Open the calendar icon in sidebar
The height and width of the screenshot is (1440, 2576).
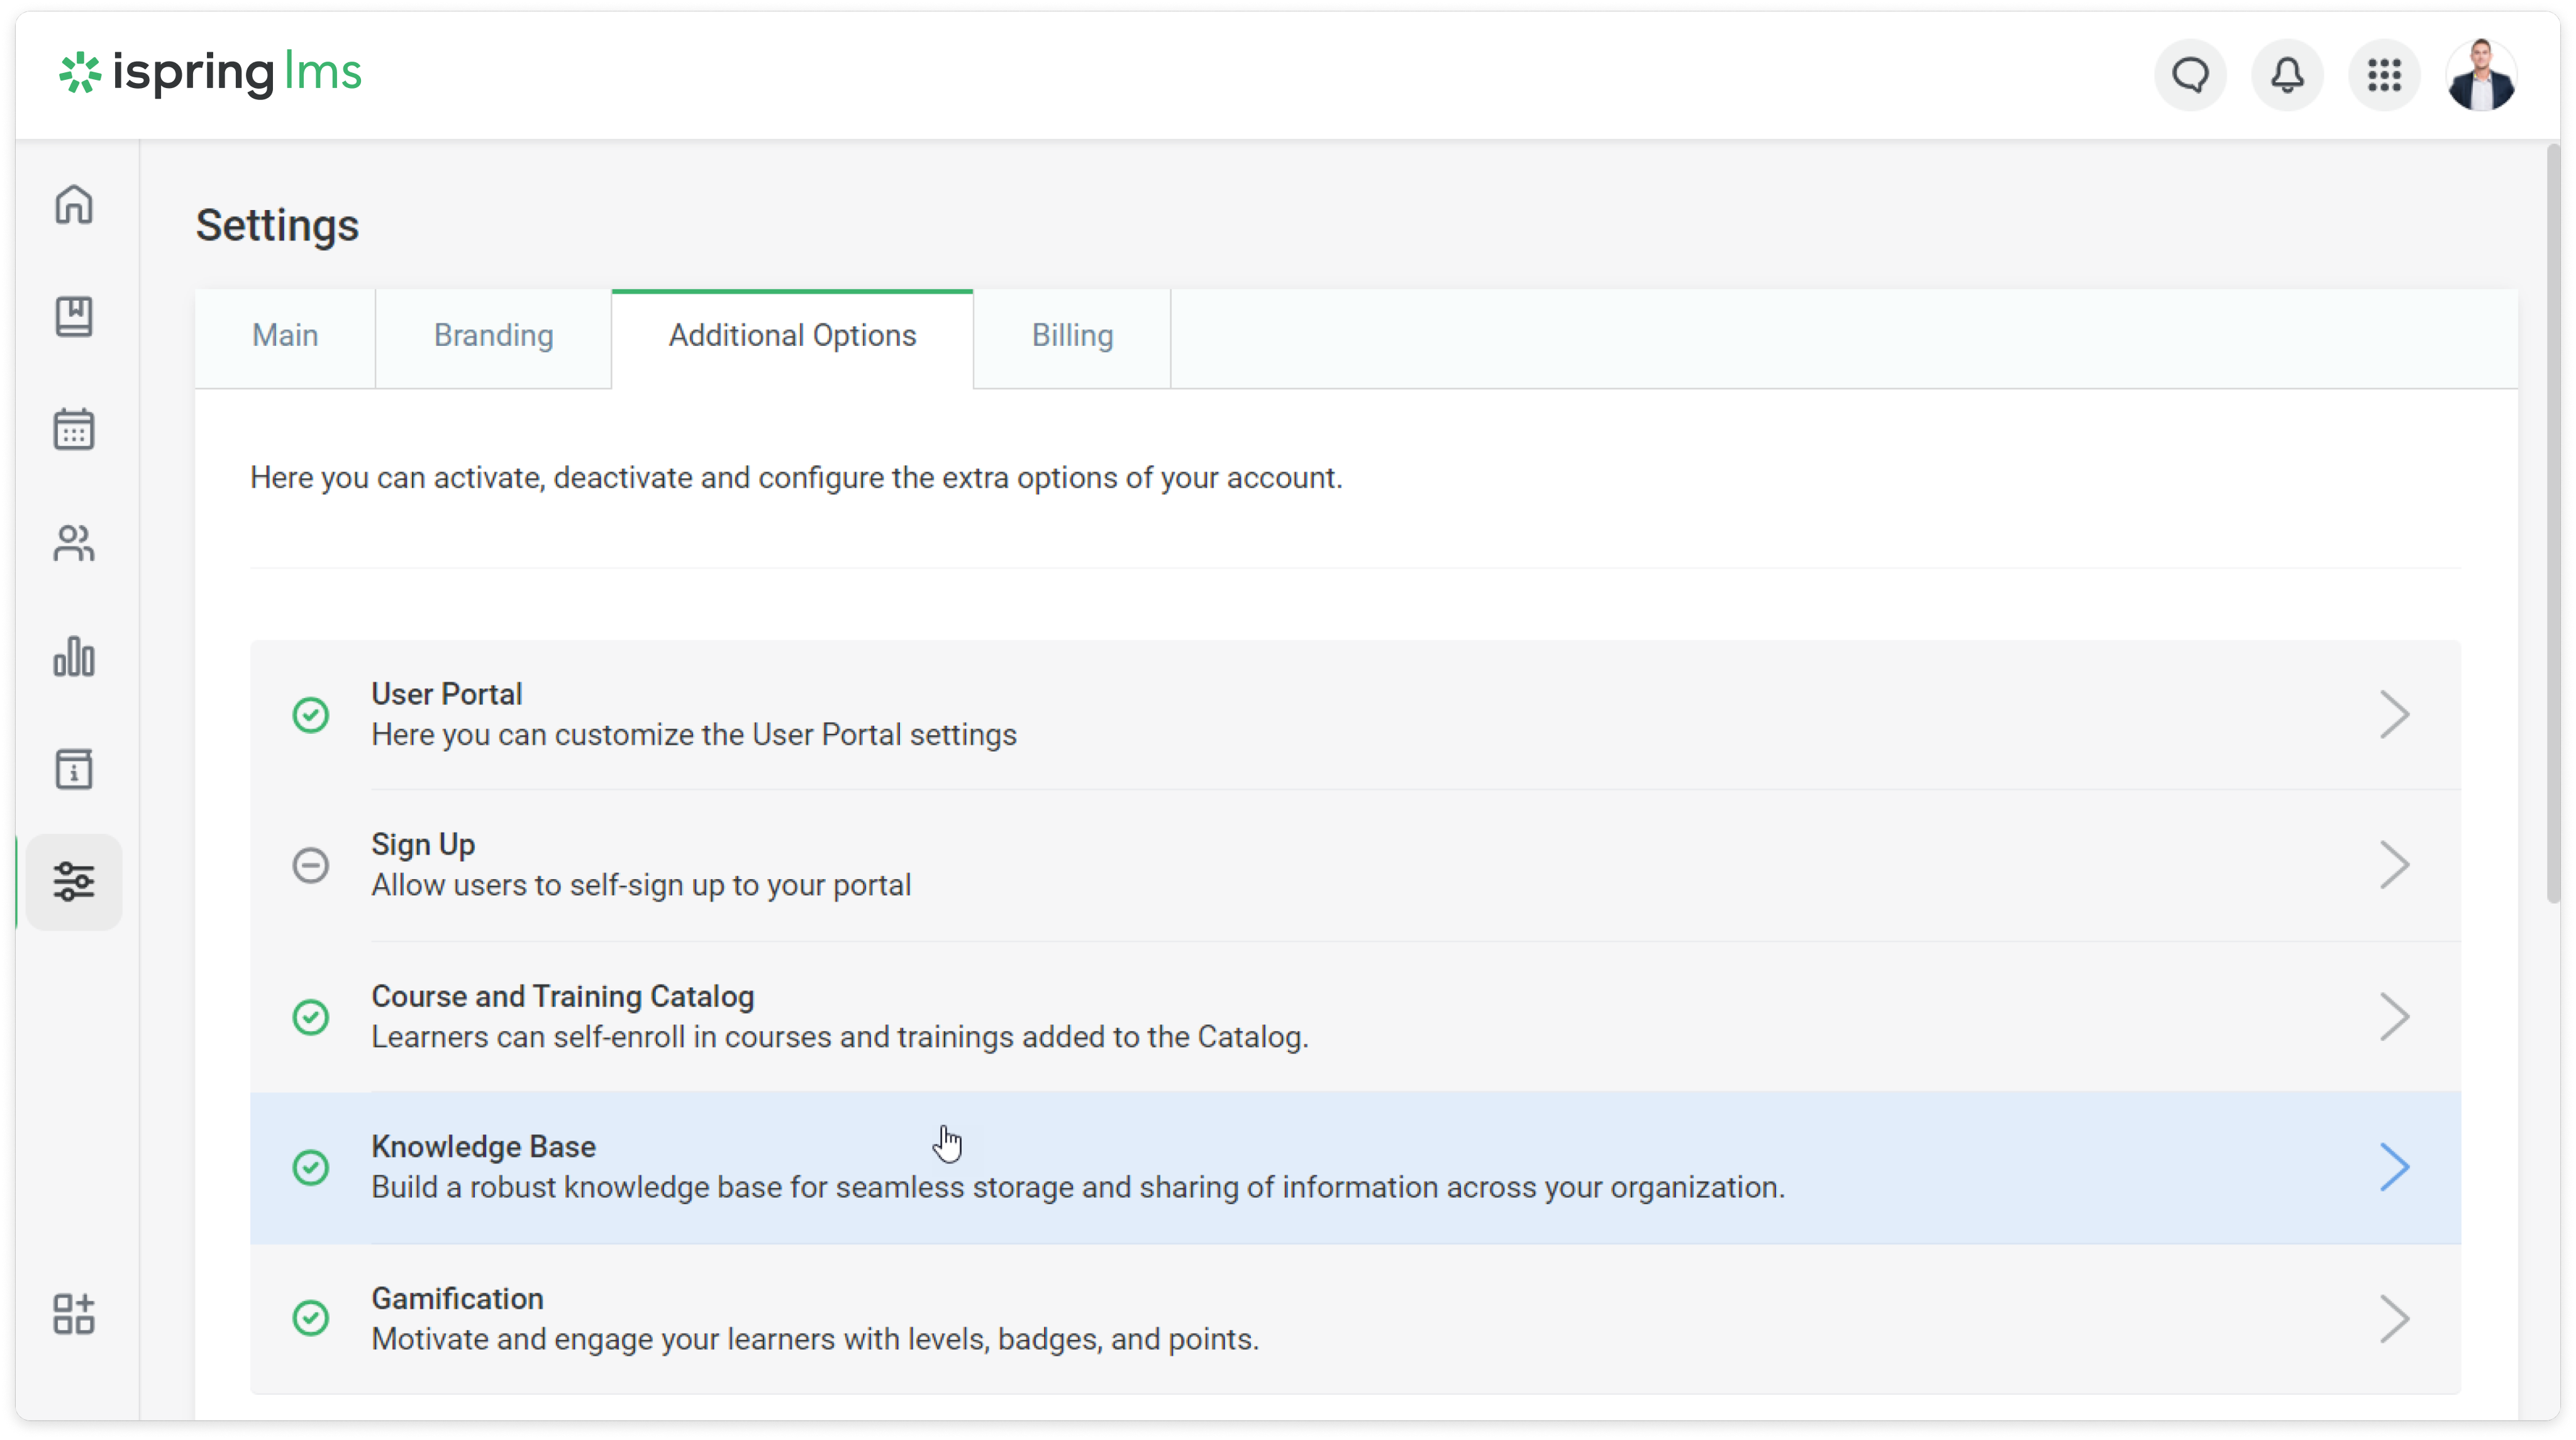click(74, 430)
